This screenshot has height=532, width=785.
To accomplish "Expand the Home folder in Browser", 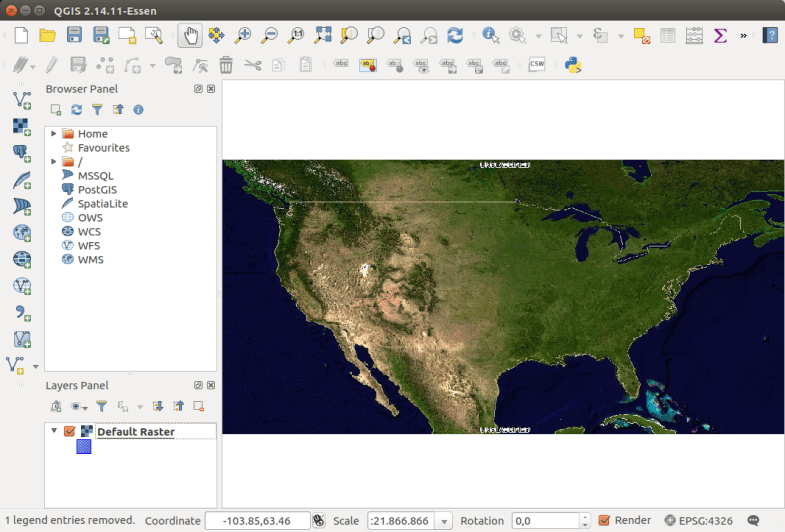I will pyautogui.click(x=53, y=133).
